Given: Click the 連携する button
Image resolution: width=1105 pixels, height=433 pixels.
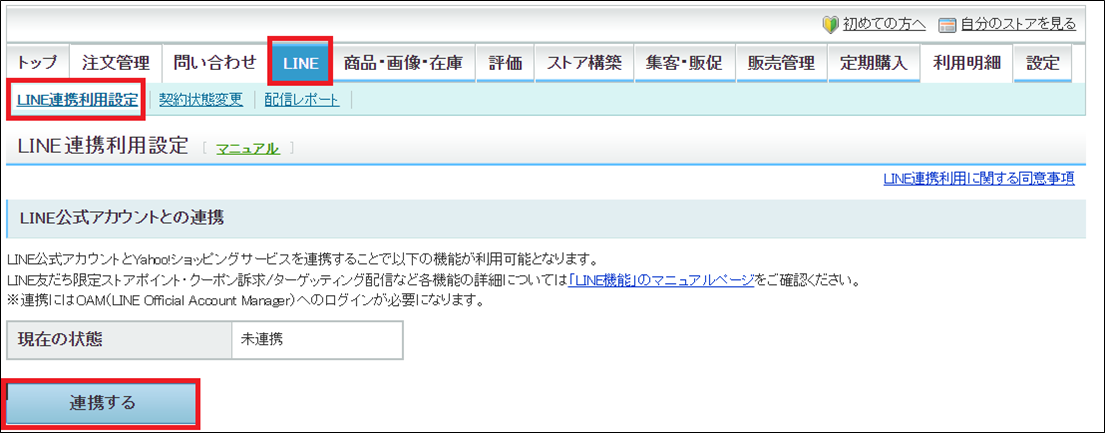Looking at the screenshot, I should (x=102, y=403).
